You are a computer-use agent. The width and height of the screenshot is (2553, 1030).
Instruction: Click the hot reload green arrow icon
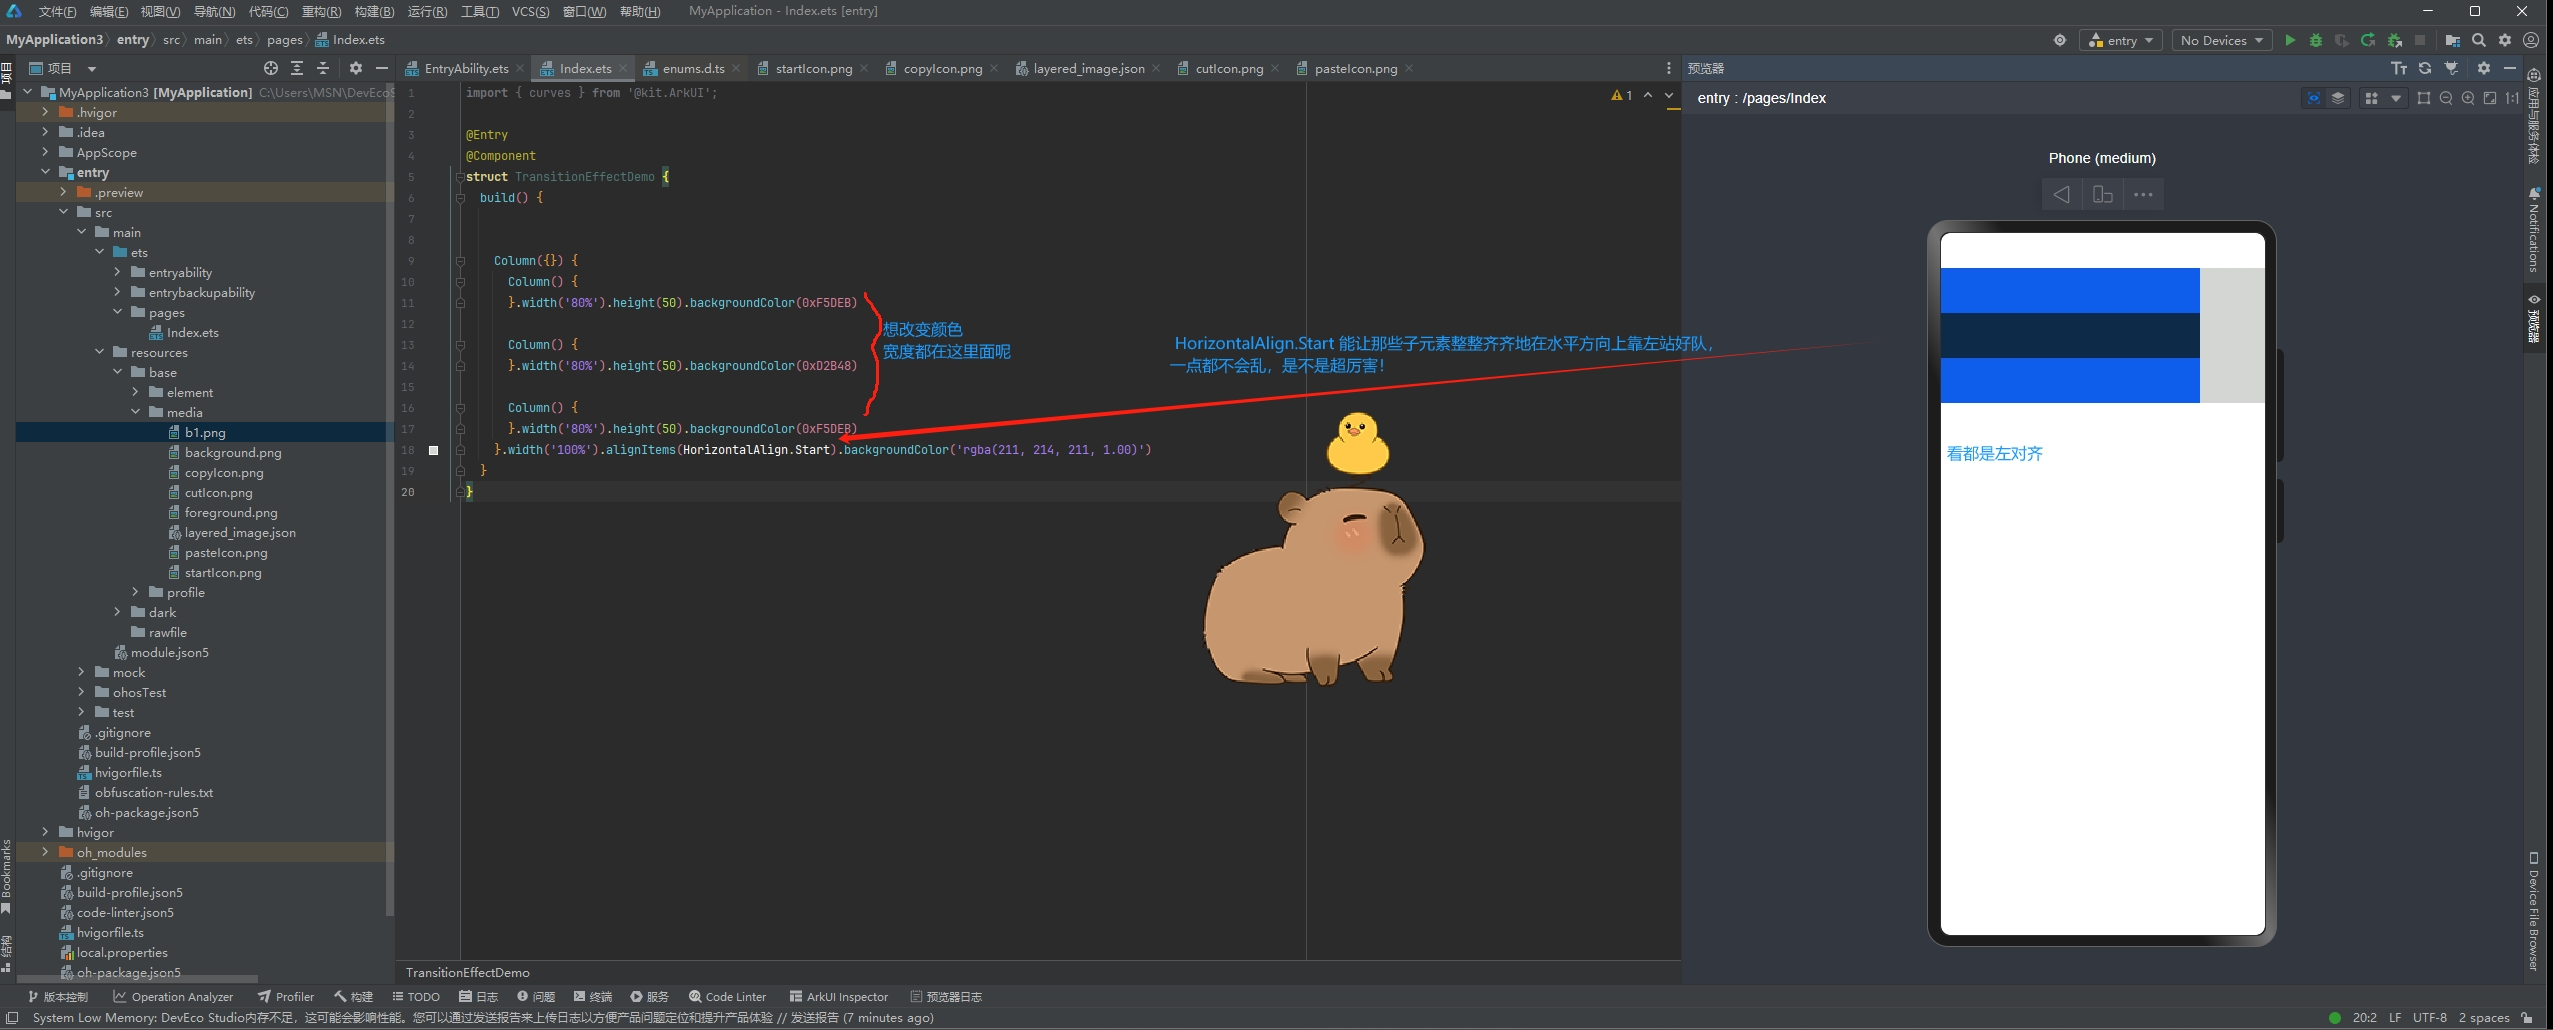(2367, 40)
